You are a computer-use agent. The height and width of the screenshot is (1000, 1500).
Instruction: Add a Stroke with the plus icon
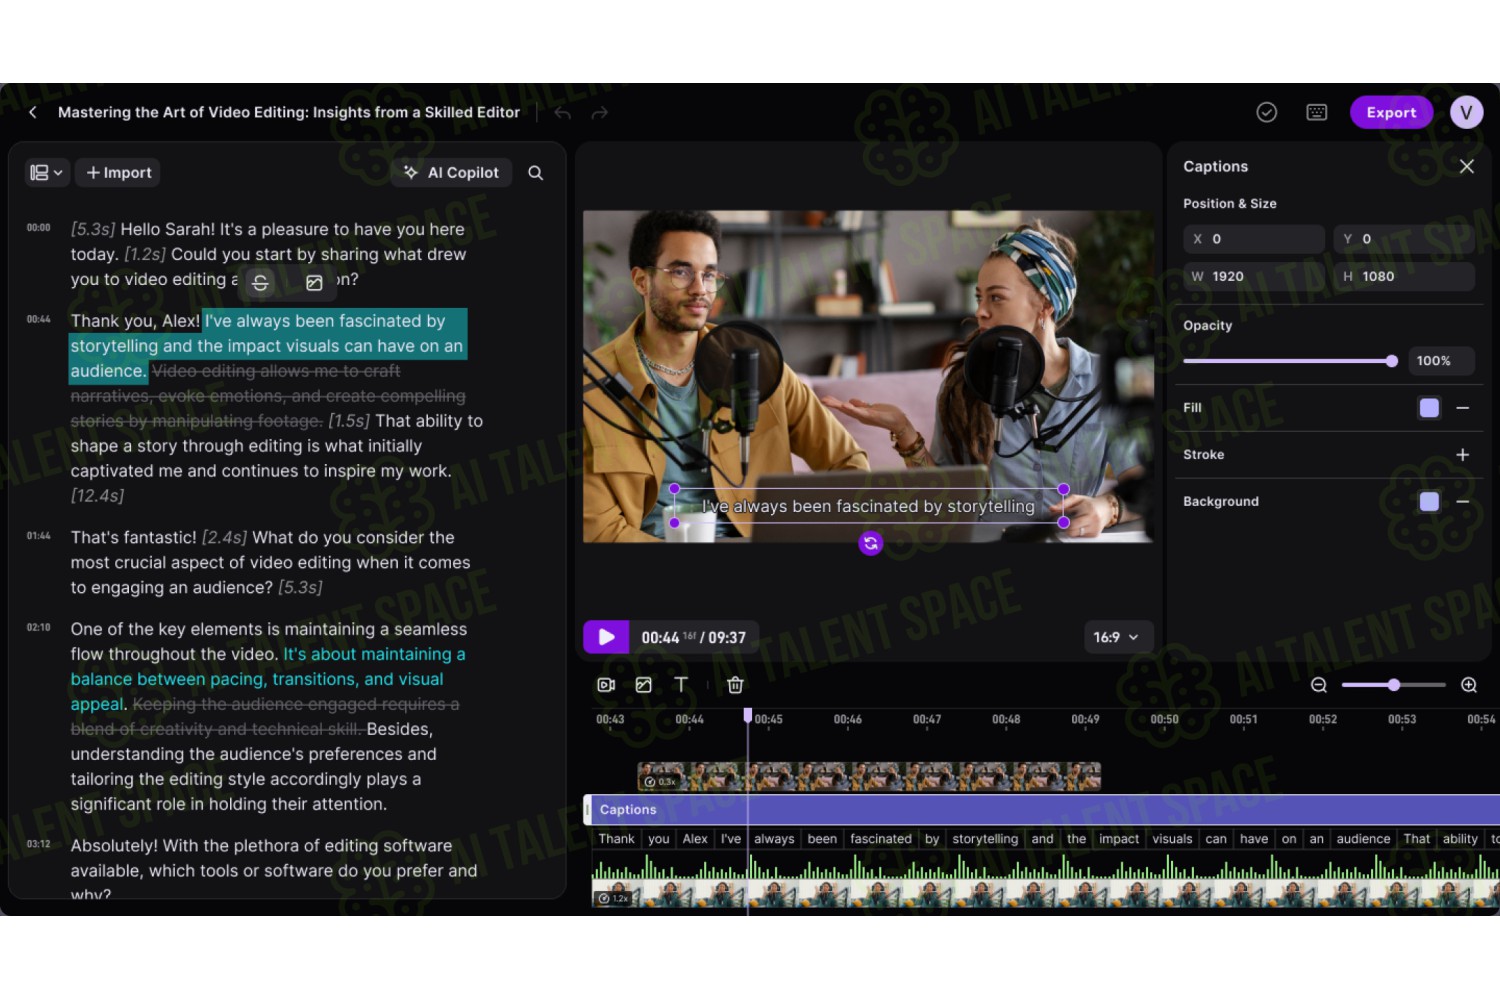pos(1463,455)
